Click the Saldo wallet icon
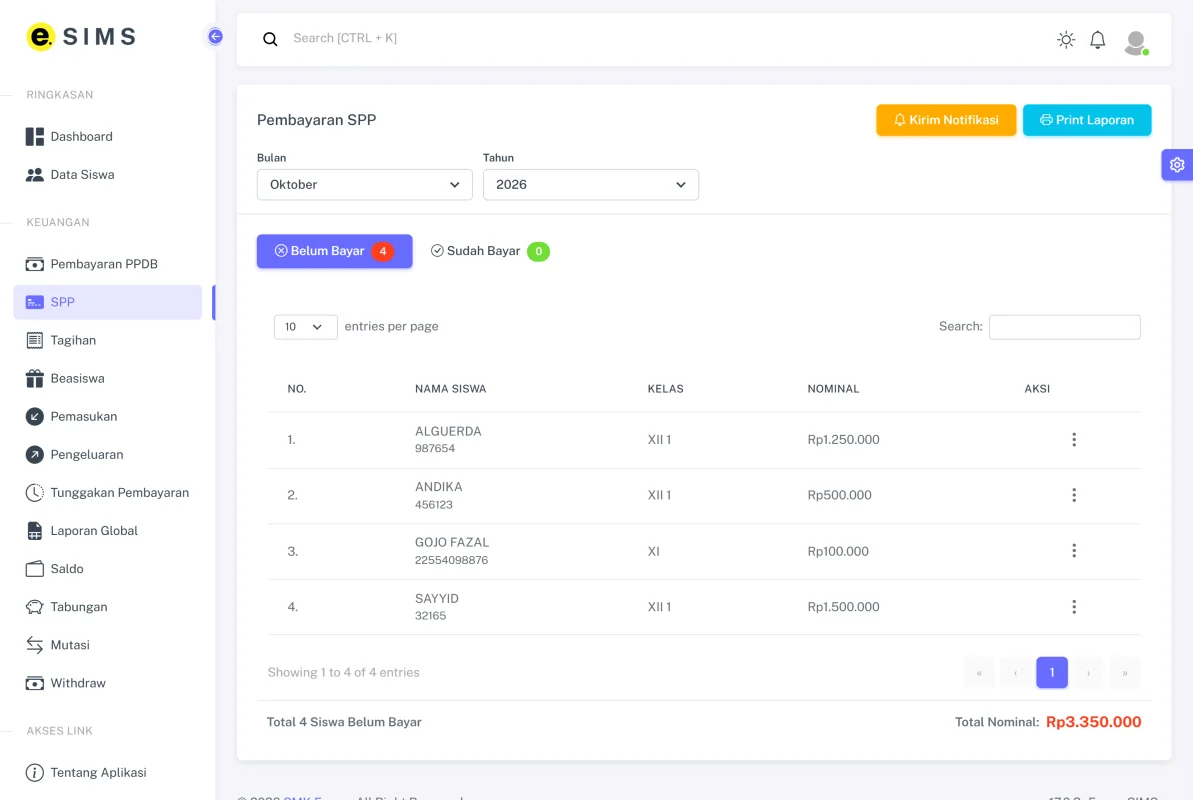Viewport: 1193px width, 800px height. point(34,569)
